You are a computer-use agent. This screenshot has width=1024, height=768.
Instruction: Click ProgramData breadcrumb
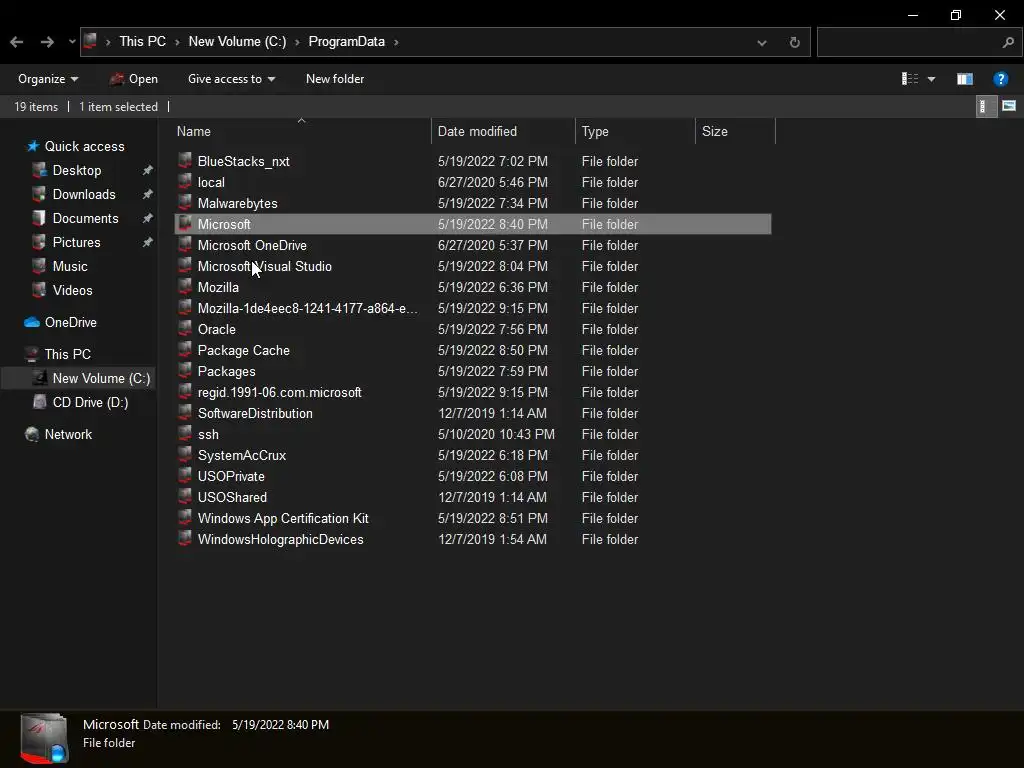(x=347, y=42)
